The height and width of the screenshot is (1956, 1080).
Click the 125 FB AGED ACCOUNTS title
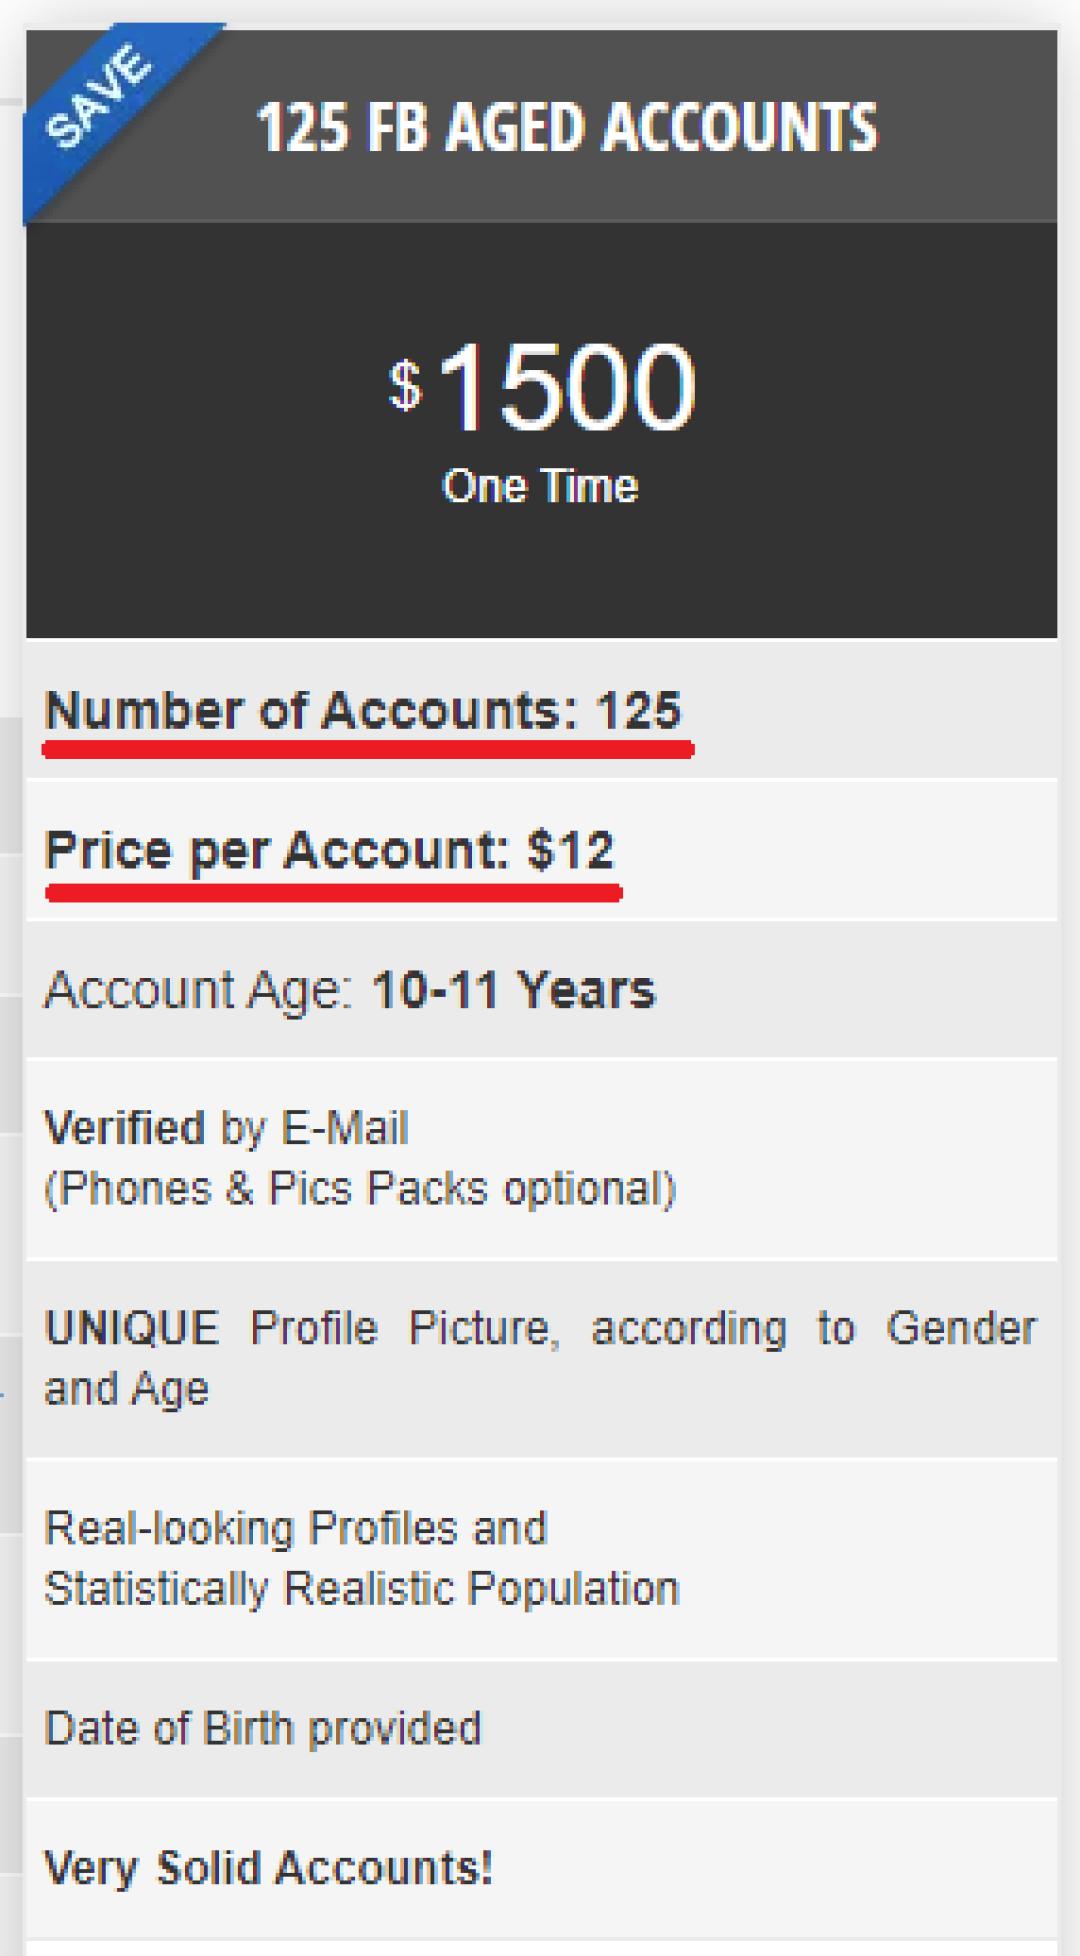point(566,128)
